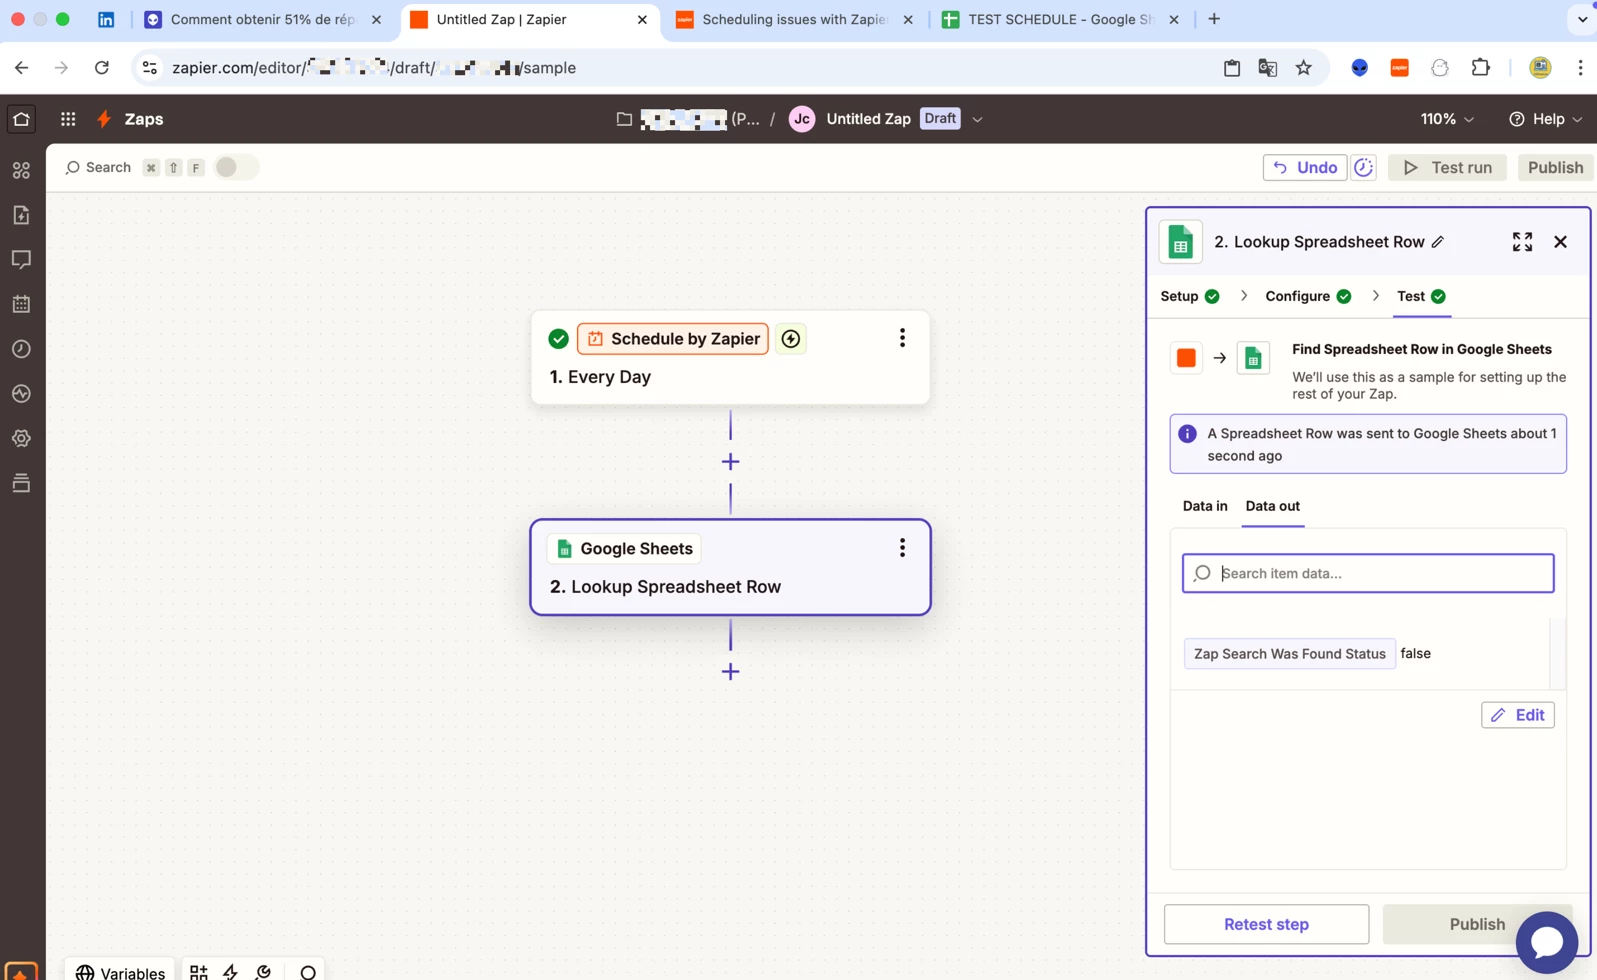Click the Zaps lightning logo
The image size is (1597, 980).
click(x=104, y=119)
